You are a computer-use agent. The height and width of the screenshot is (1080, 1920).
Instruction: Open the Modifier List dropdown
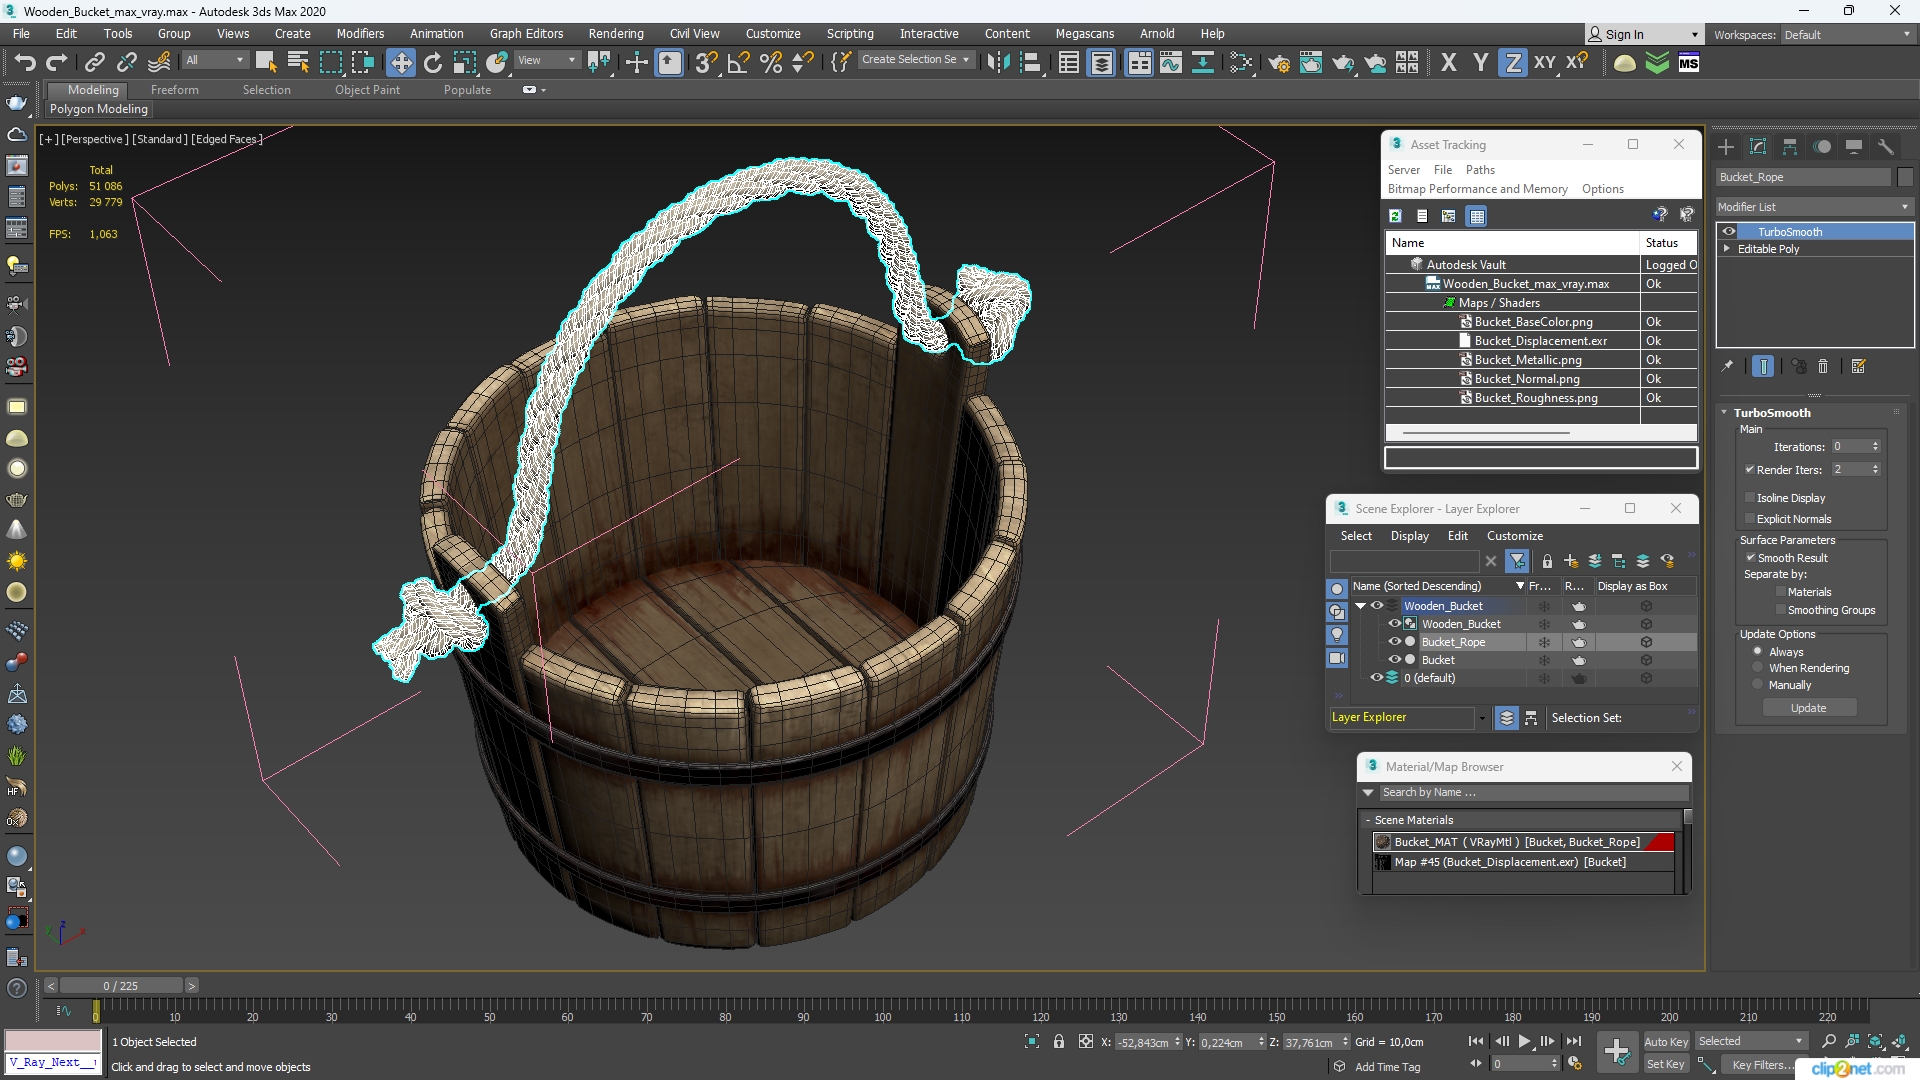coord(1814,207)
